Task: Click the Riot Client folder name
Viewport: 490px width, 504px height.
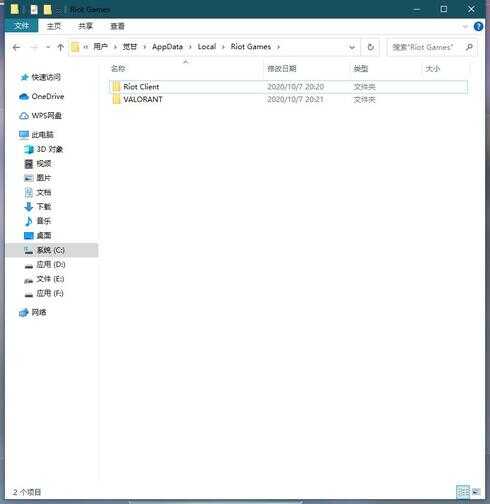Action: (x=141, y=87)
